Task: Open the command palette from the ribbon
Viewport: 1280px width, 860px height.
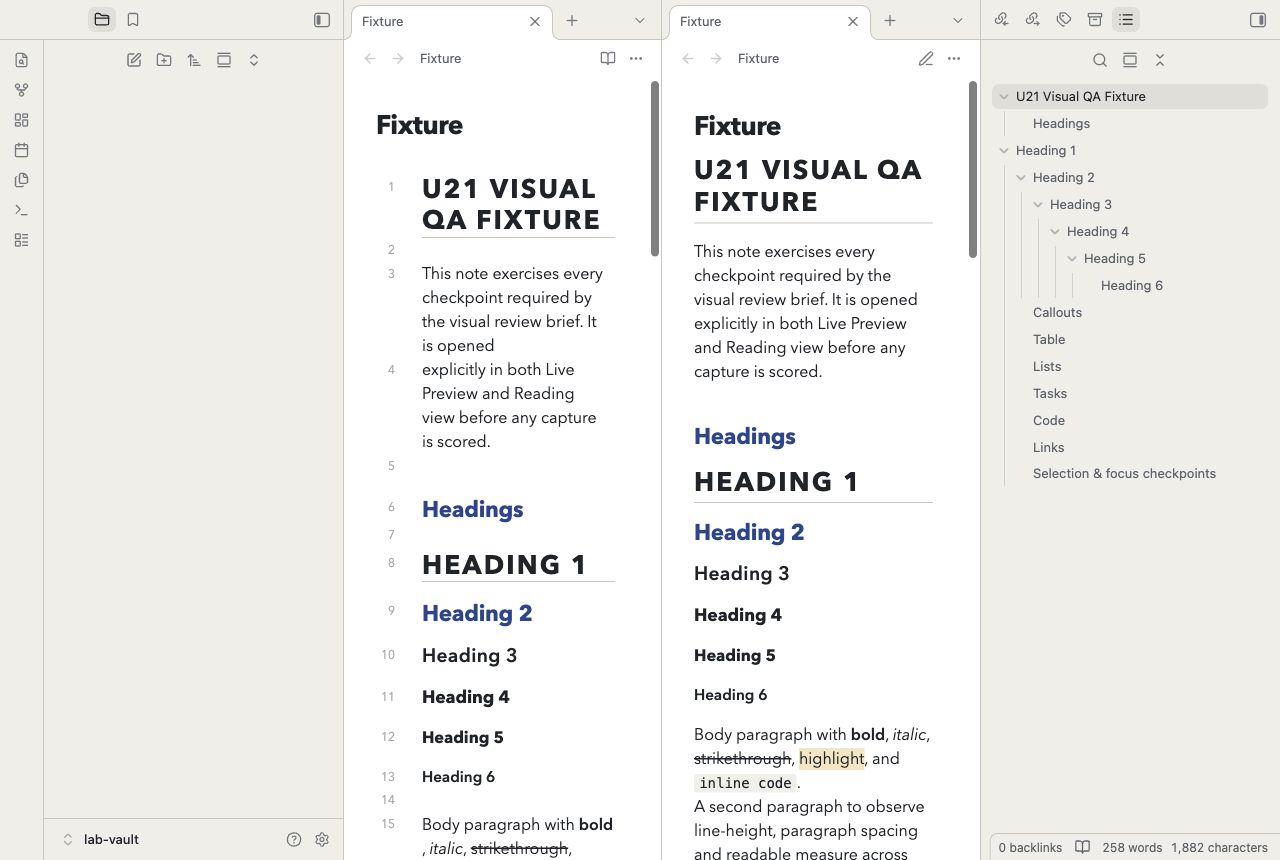Action: pyautogui.click(x=22, y=210)
